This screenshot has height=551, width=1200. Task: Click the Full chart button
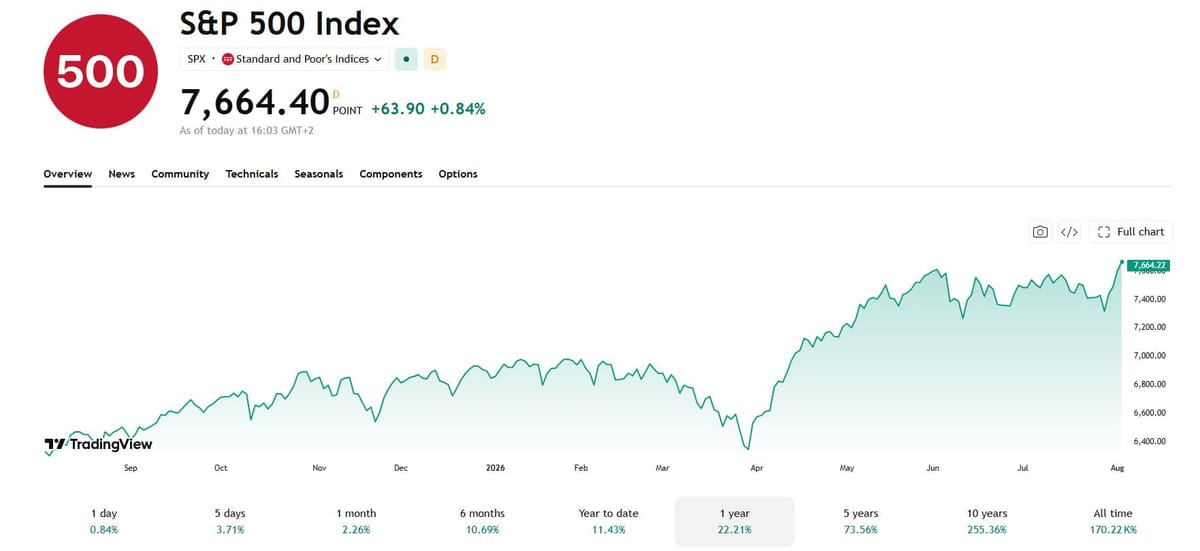coord(1131,232)
